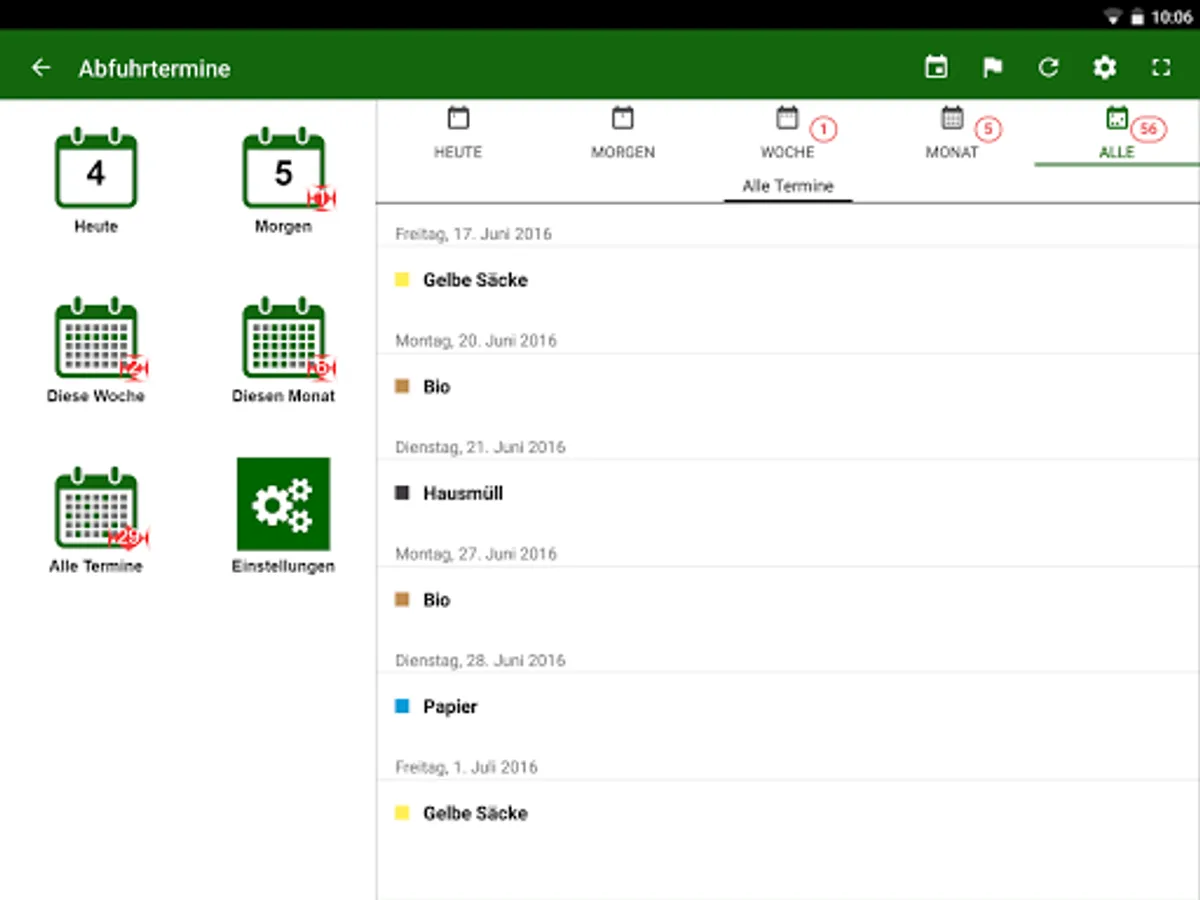
Task: Tap the flag icon in toolbar
Action: pos(992,68)
